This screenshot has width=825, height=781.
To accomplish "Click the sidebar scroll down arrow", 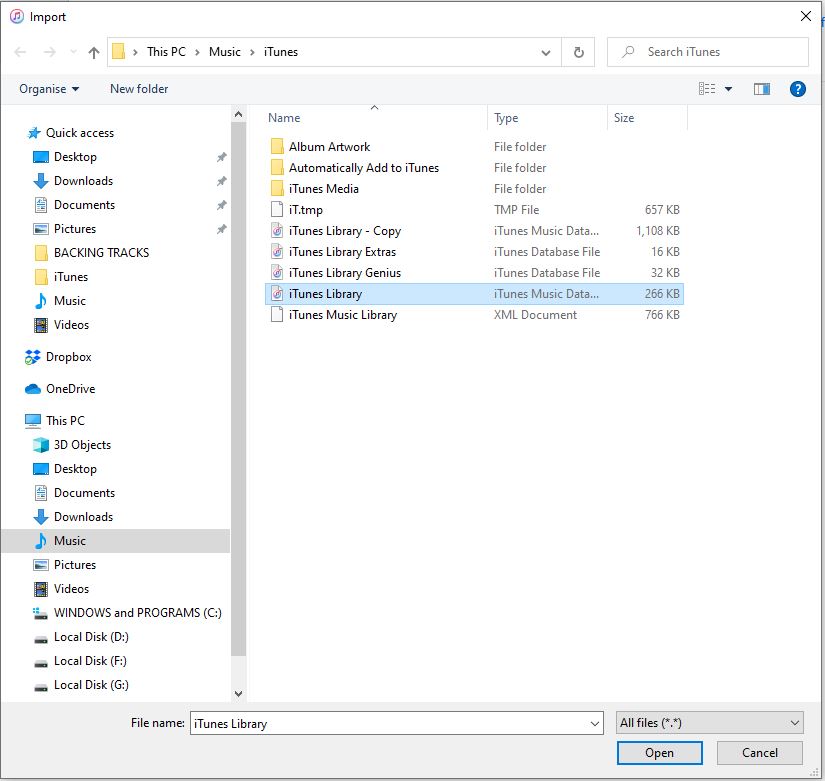I will click(238, 694).
